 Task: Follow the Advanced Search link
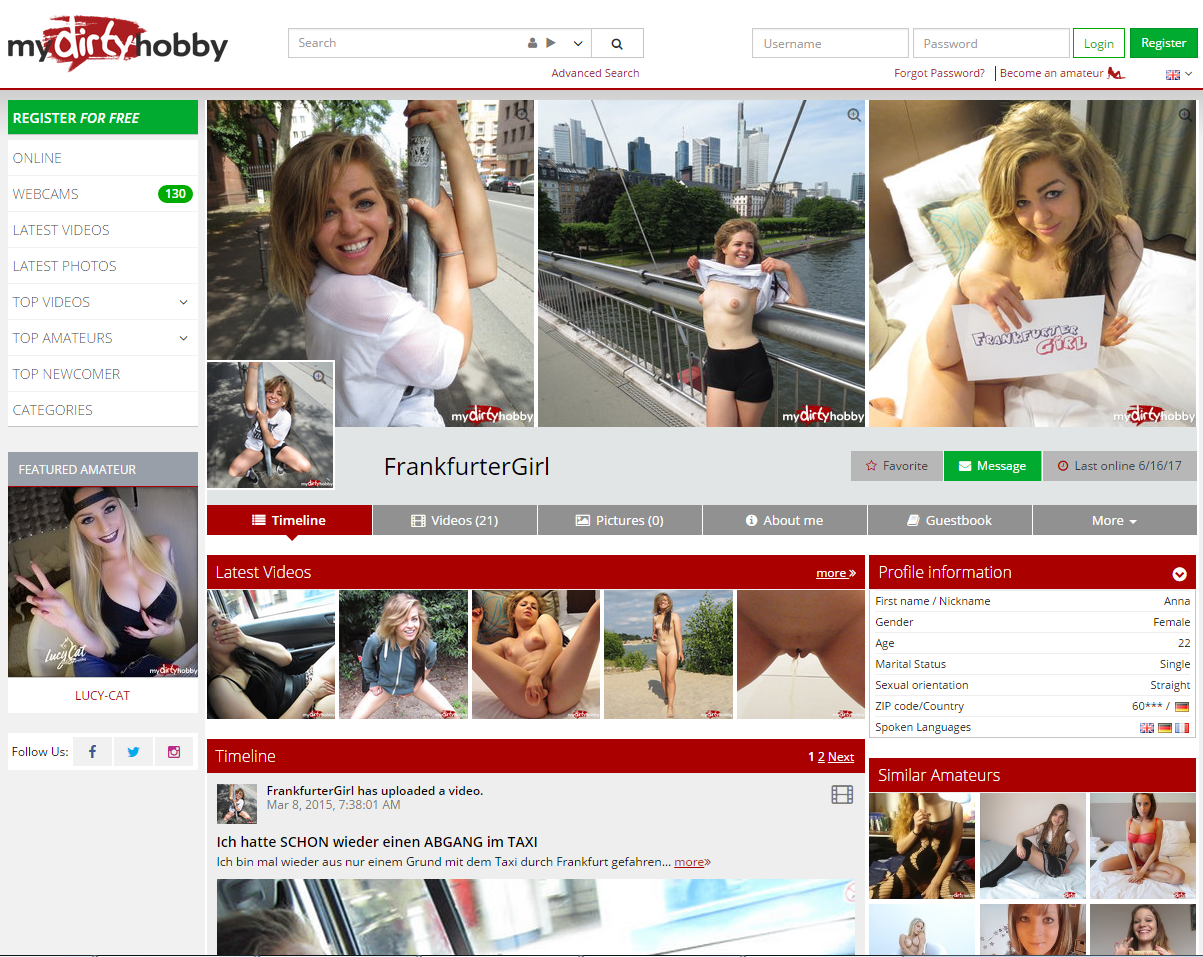click(595, 73)
